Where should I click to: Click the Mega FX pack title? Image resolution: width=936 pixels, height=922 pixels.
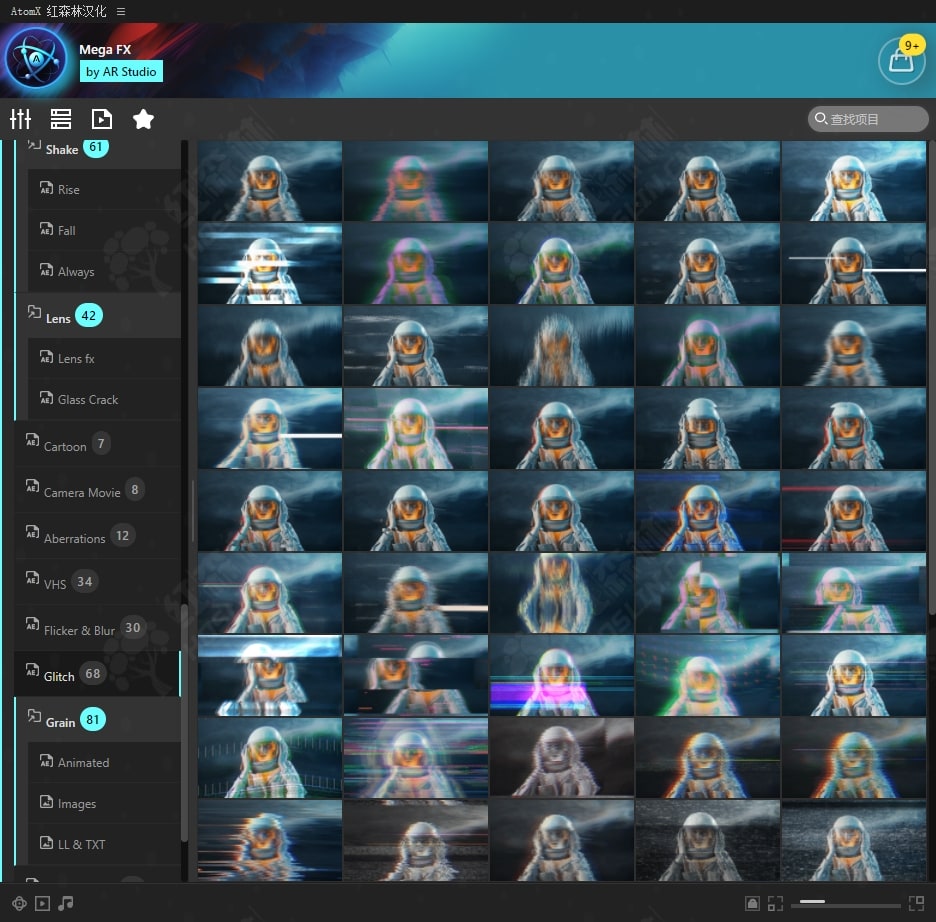point(105,50)
